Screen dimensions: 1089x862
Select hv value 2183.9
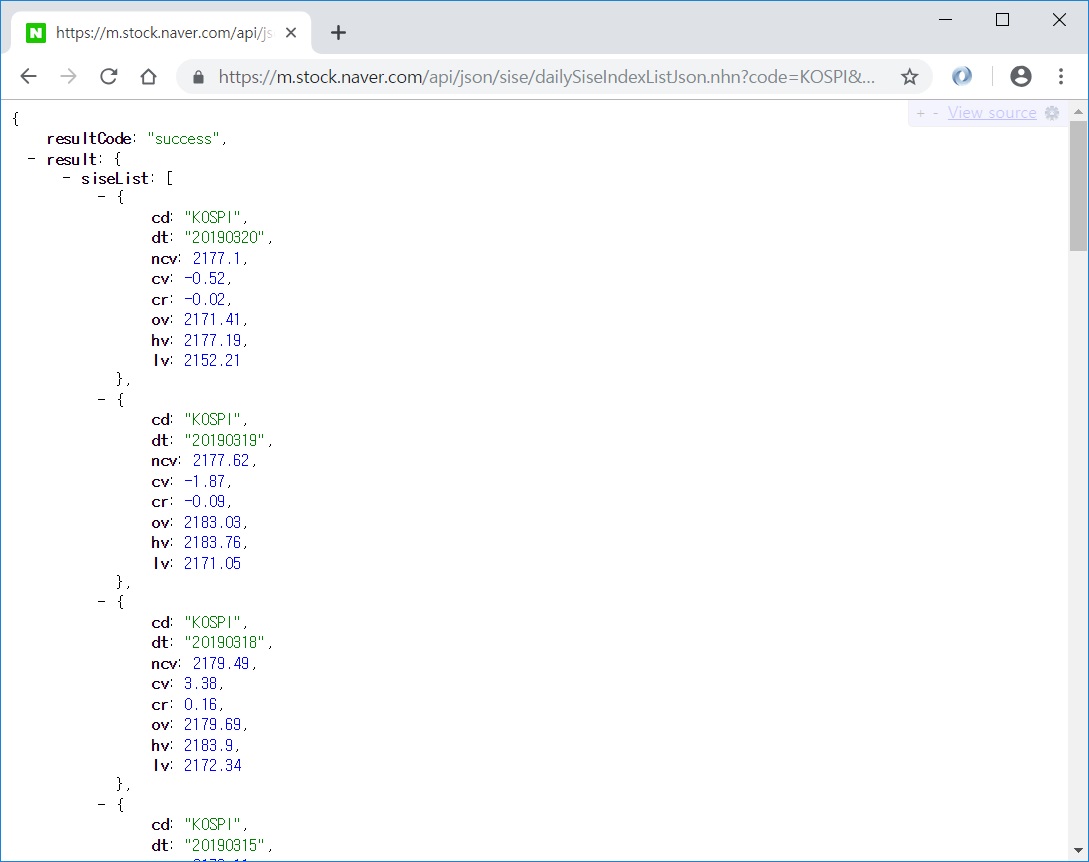pyautogui.click(x=208, y=745)
